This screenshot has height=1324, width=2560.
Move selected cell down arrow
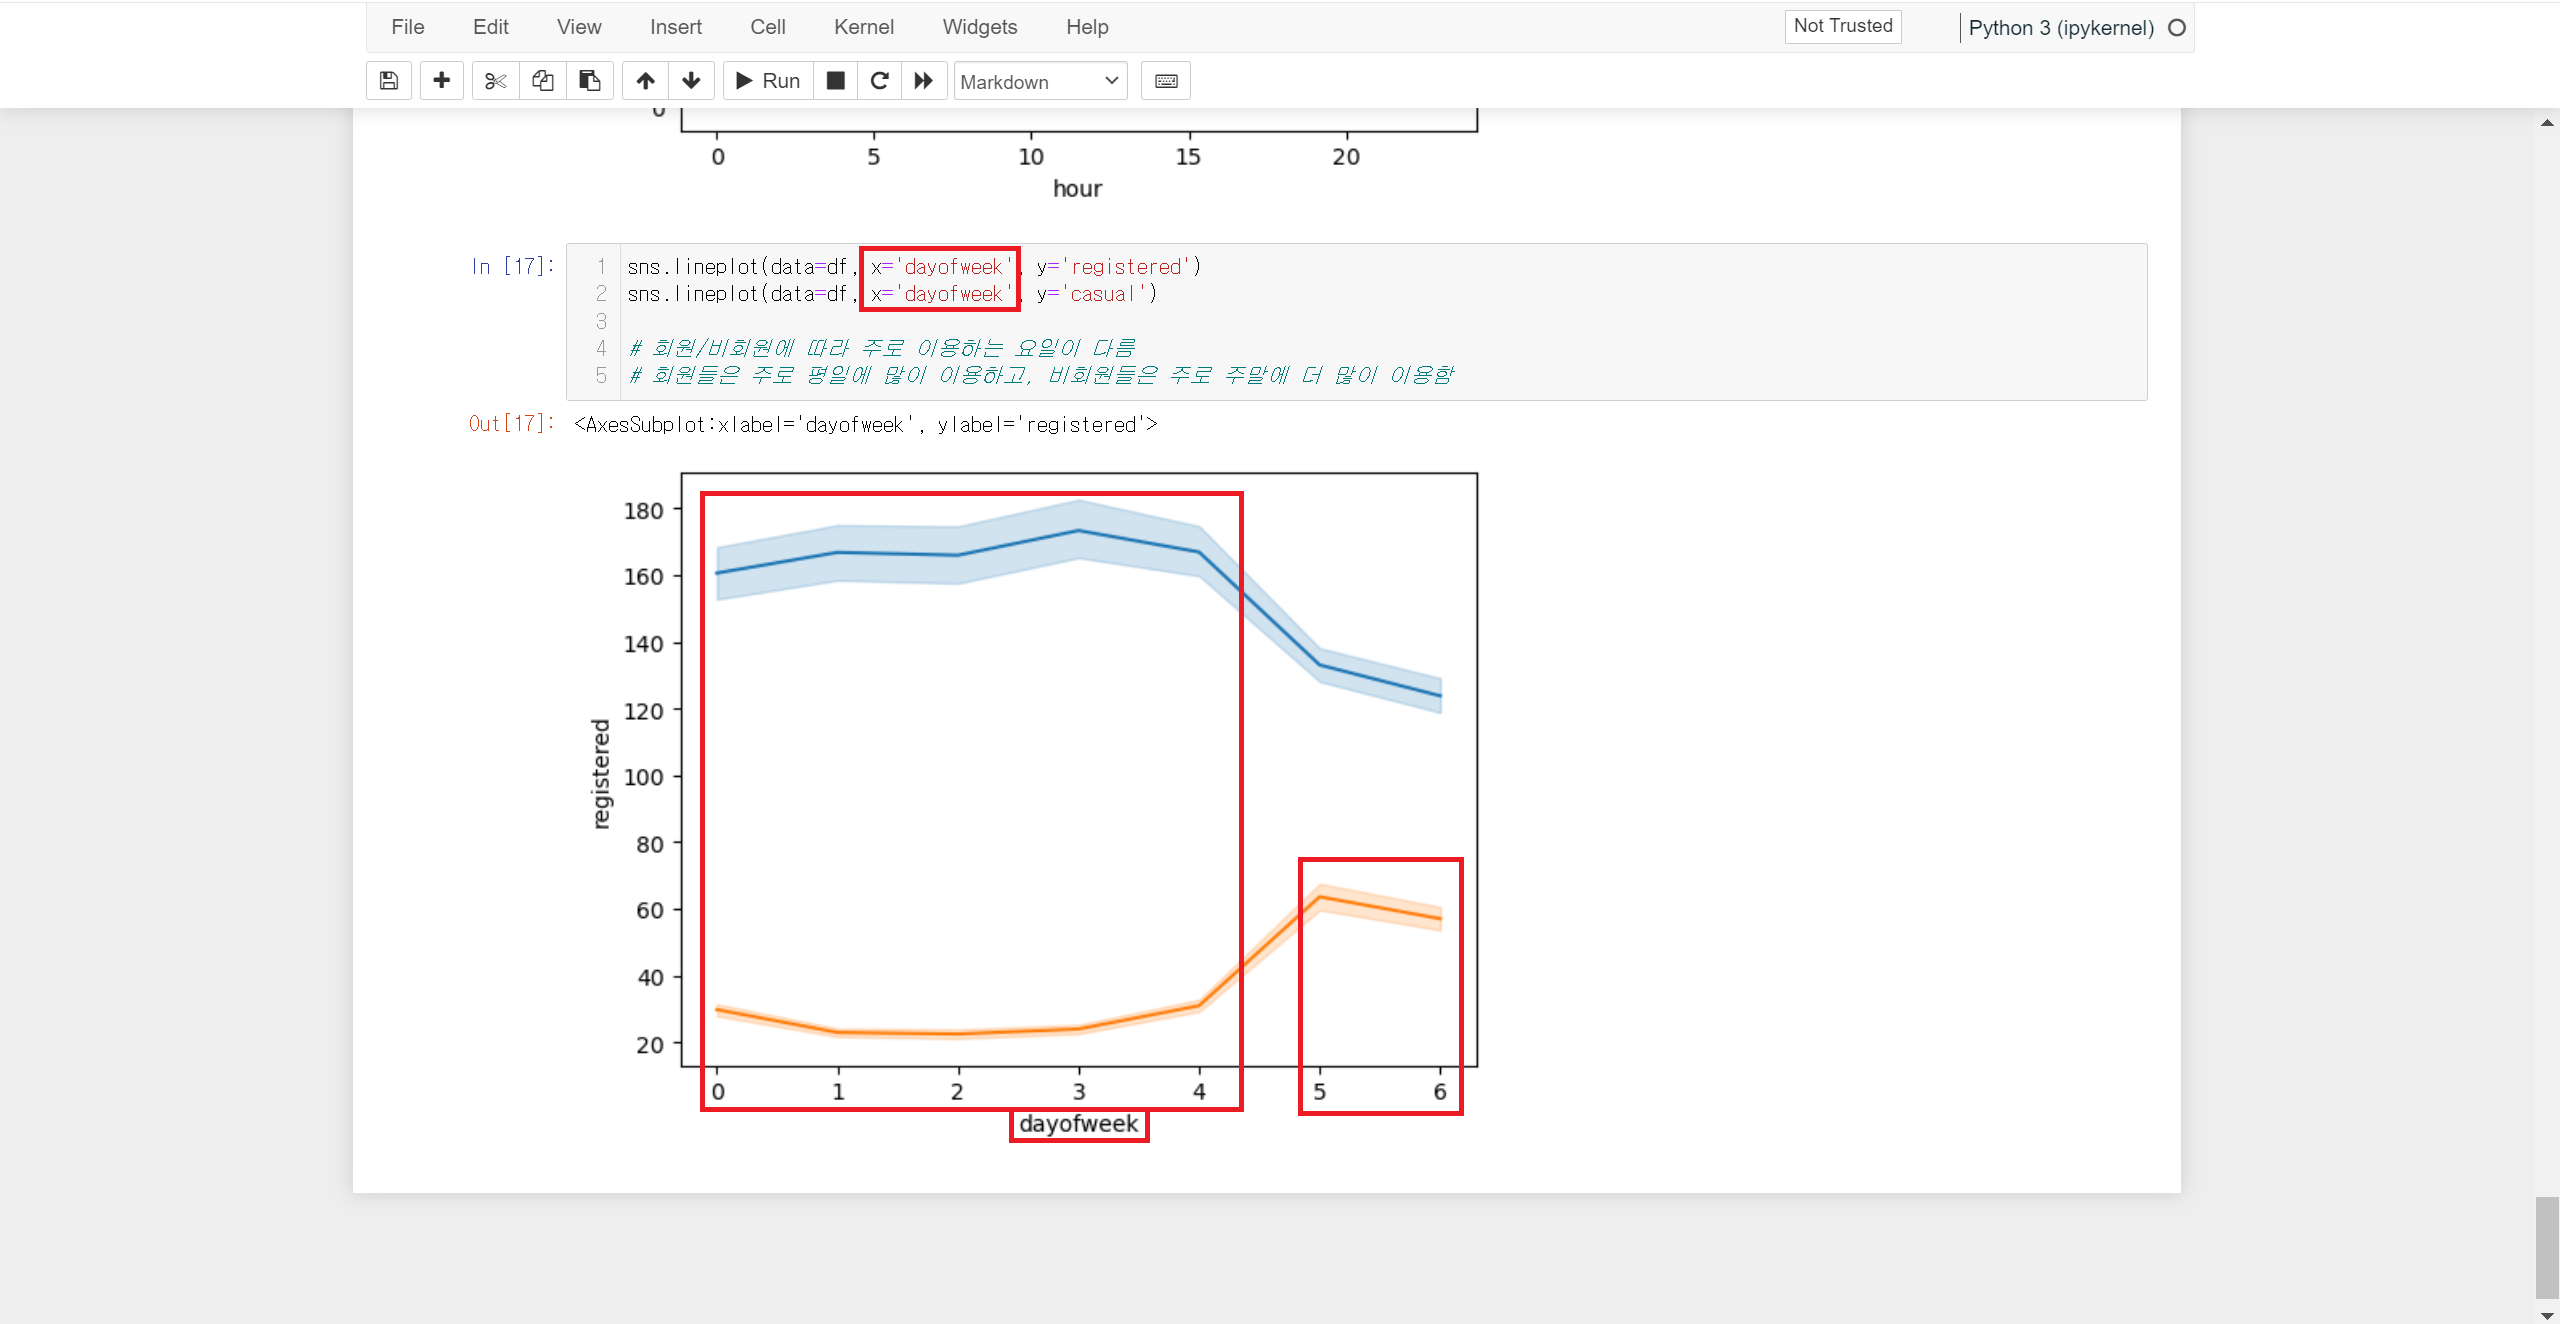[691, 81]
